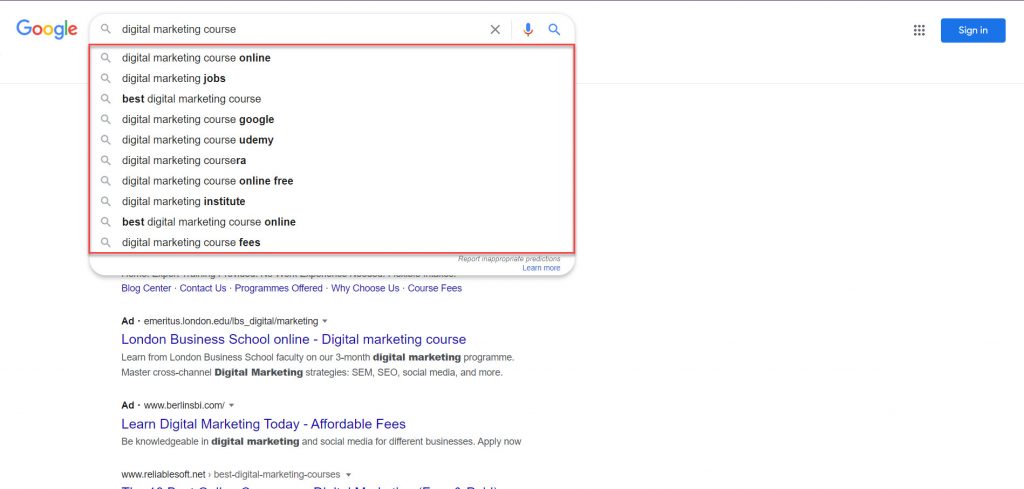Open the Programmes Offered sitelink

pos(279,288)
